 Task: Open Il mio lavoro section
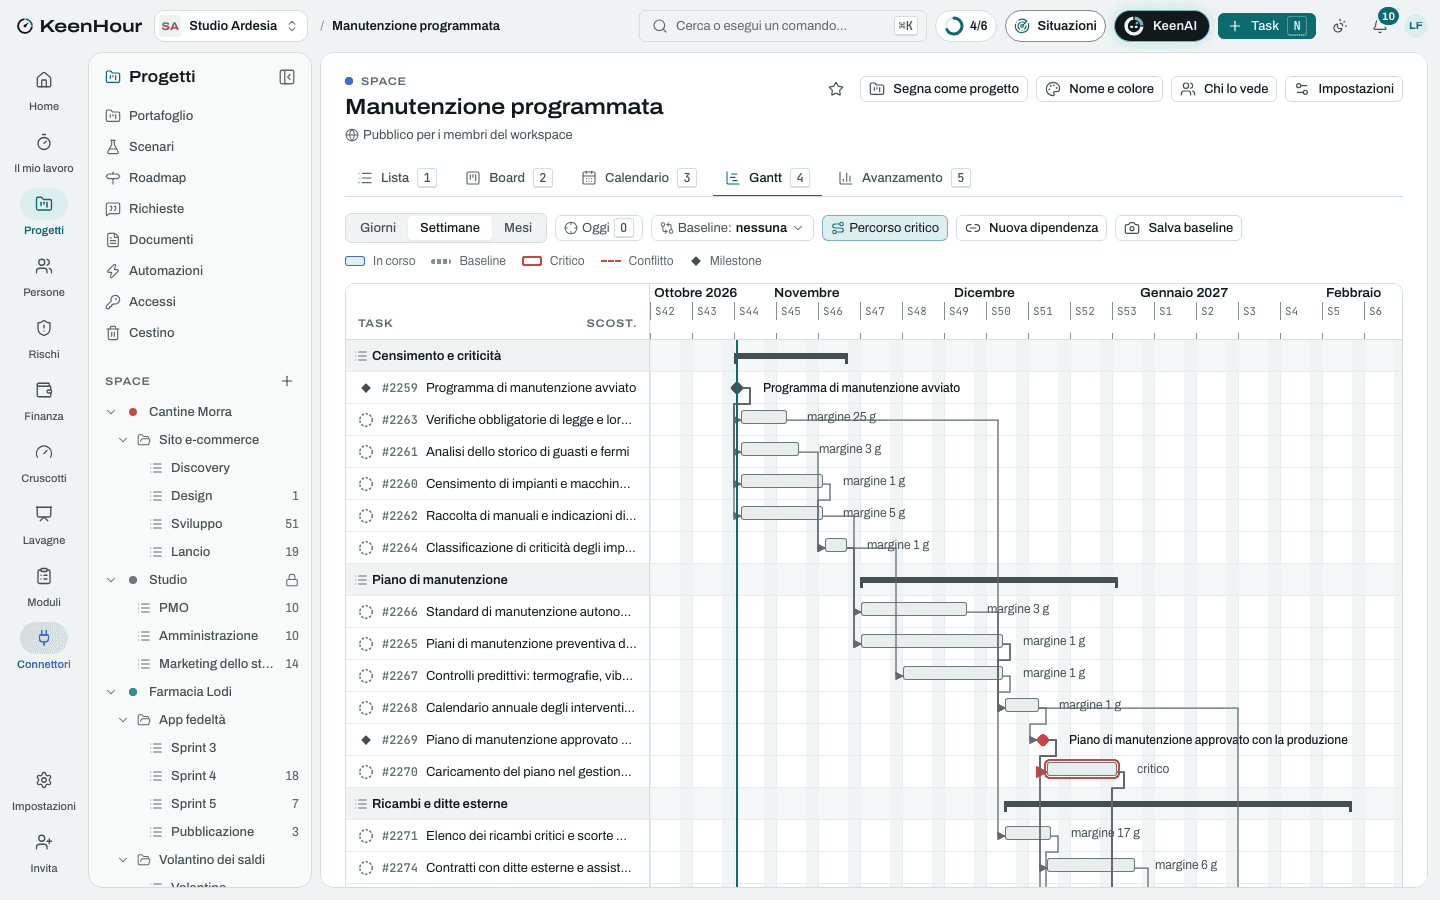pos(44,153)
